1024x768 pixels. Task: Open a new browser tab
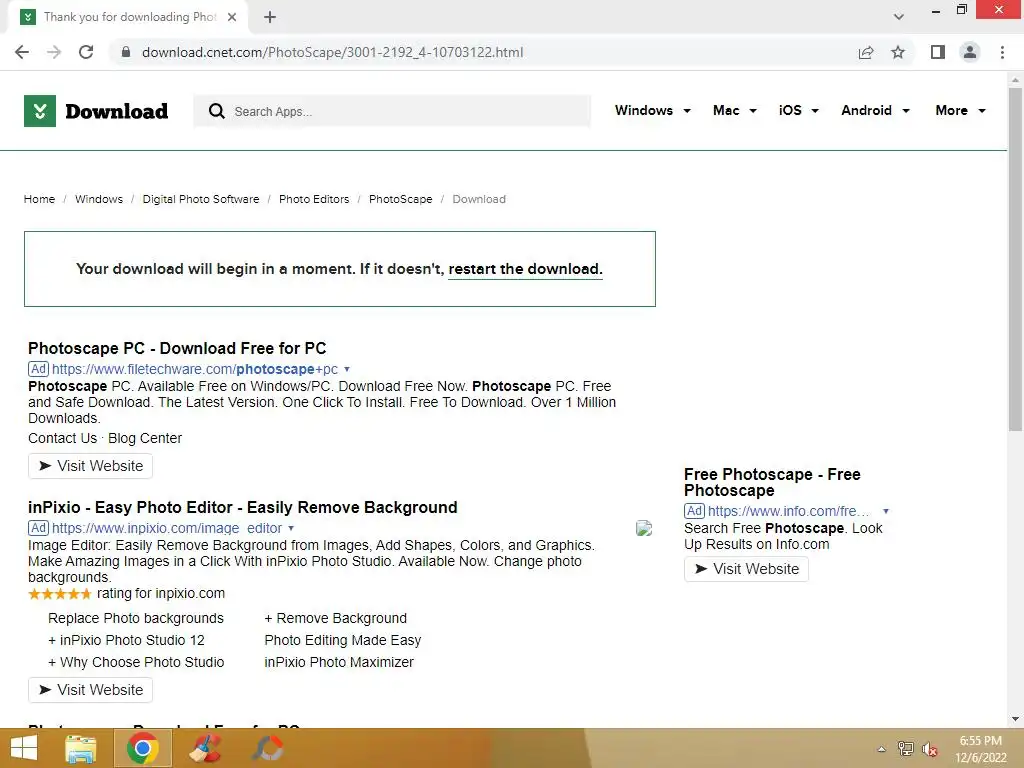click(270, 17)
